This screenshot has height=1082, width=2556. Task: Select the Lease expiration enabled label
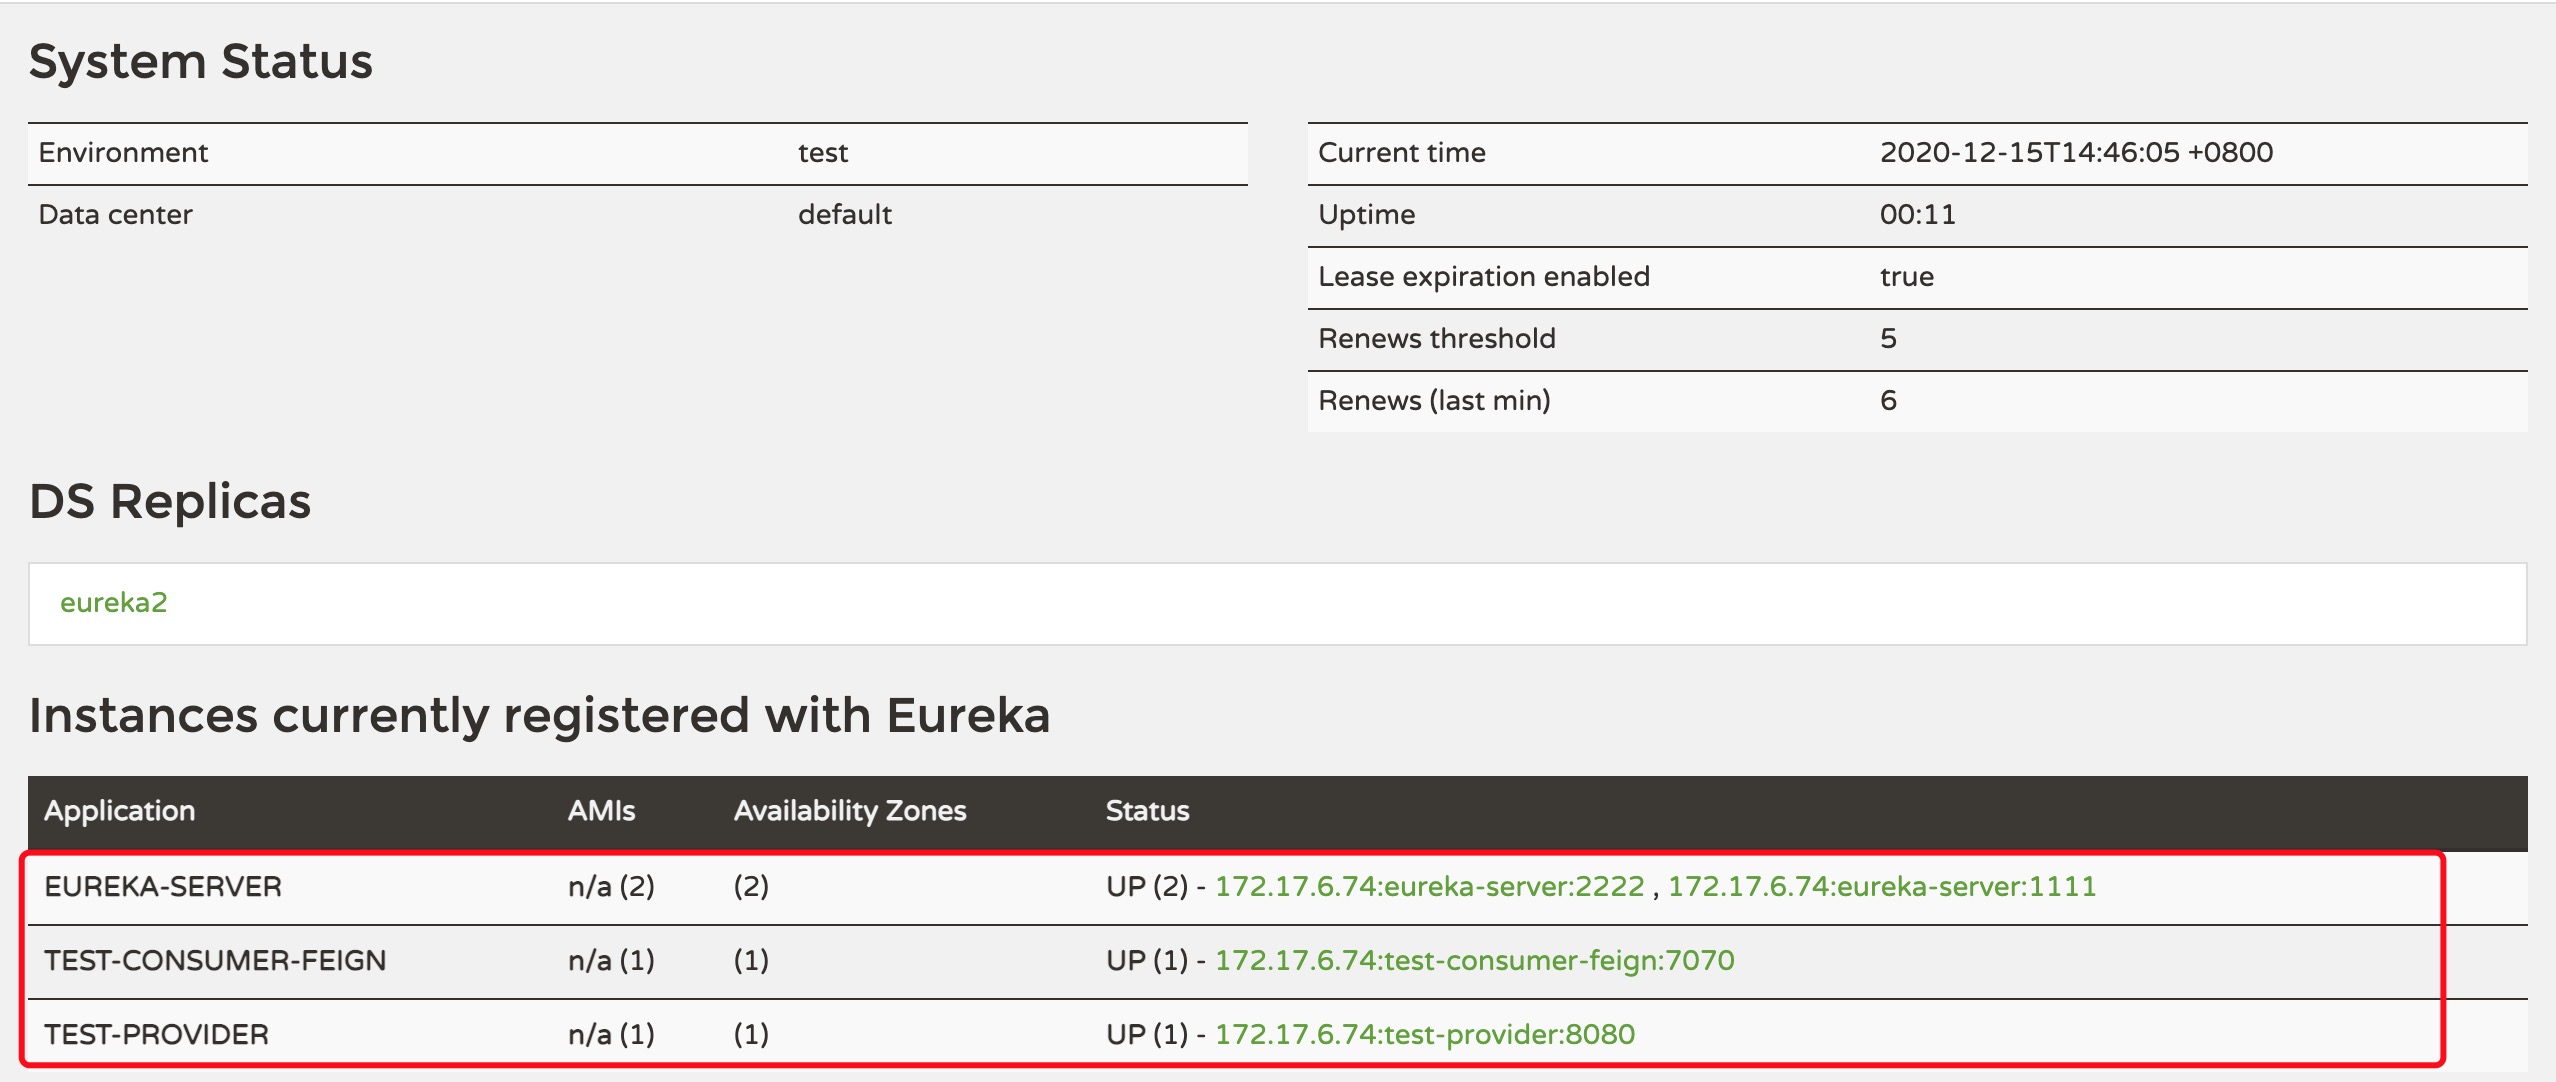[x=1484, y=276]
